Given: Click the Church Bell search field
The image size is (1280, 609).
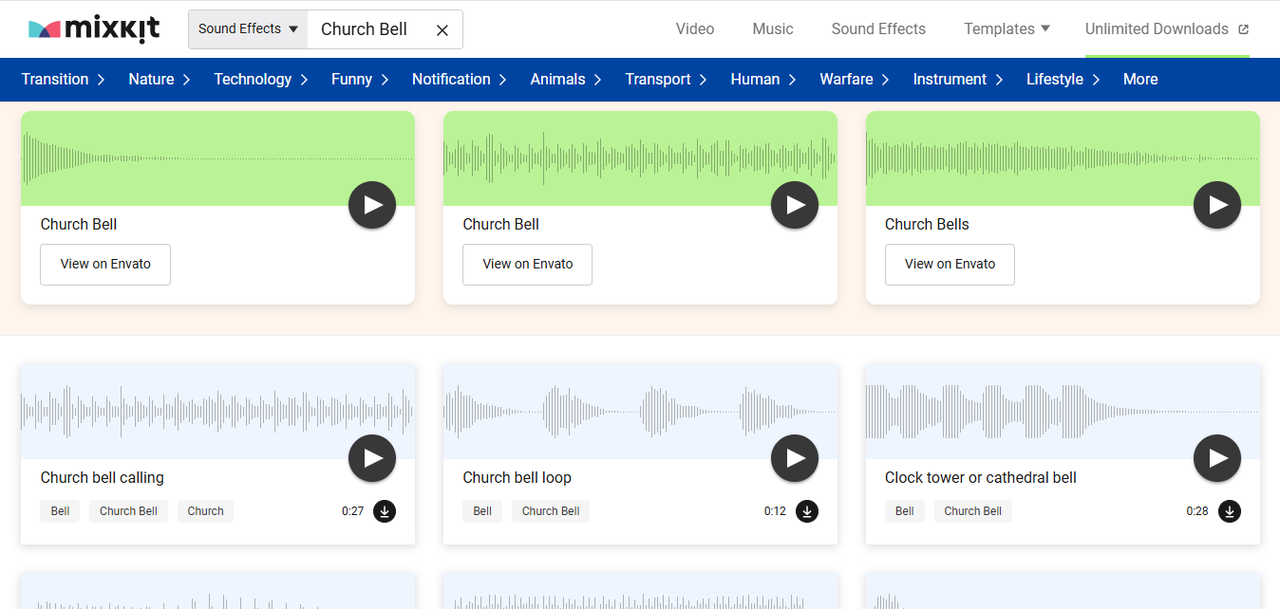Looking at the screenshot, I should tap(368, 30).
